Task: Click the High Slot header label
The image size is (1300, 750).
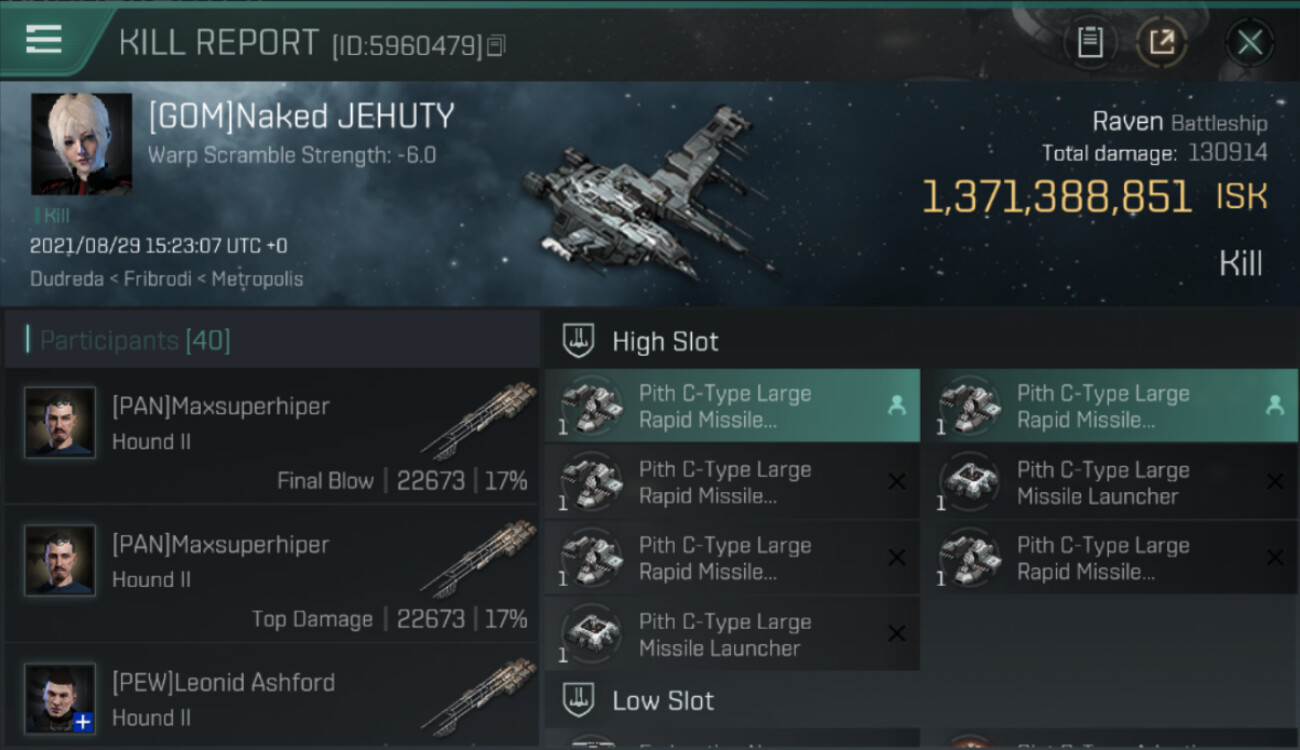Action: click(x=665, y=342)
